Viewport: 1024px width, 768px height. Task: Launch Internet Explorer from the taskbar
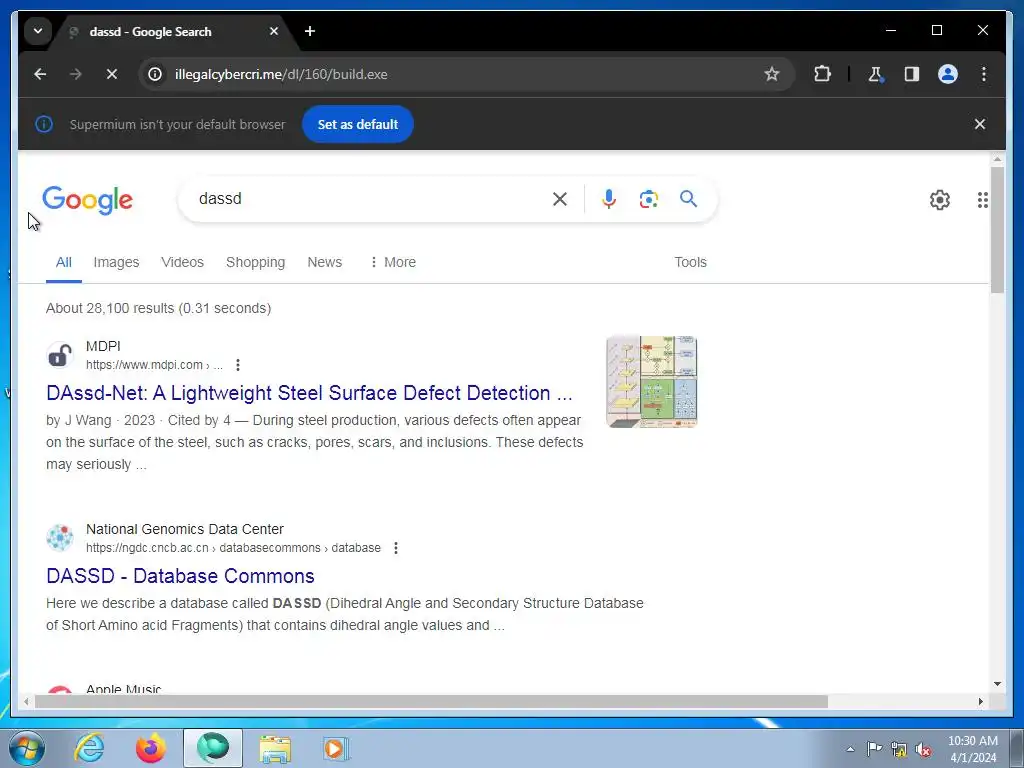(x=89, y=748)
